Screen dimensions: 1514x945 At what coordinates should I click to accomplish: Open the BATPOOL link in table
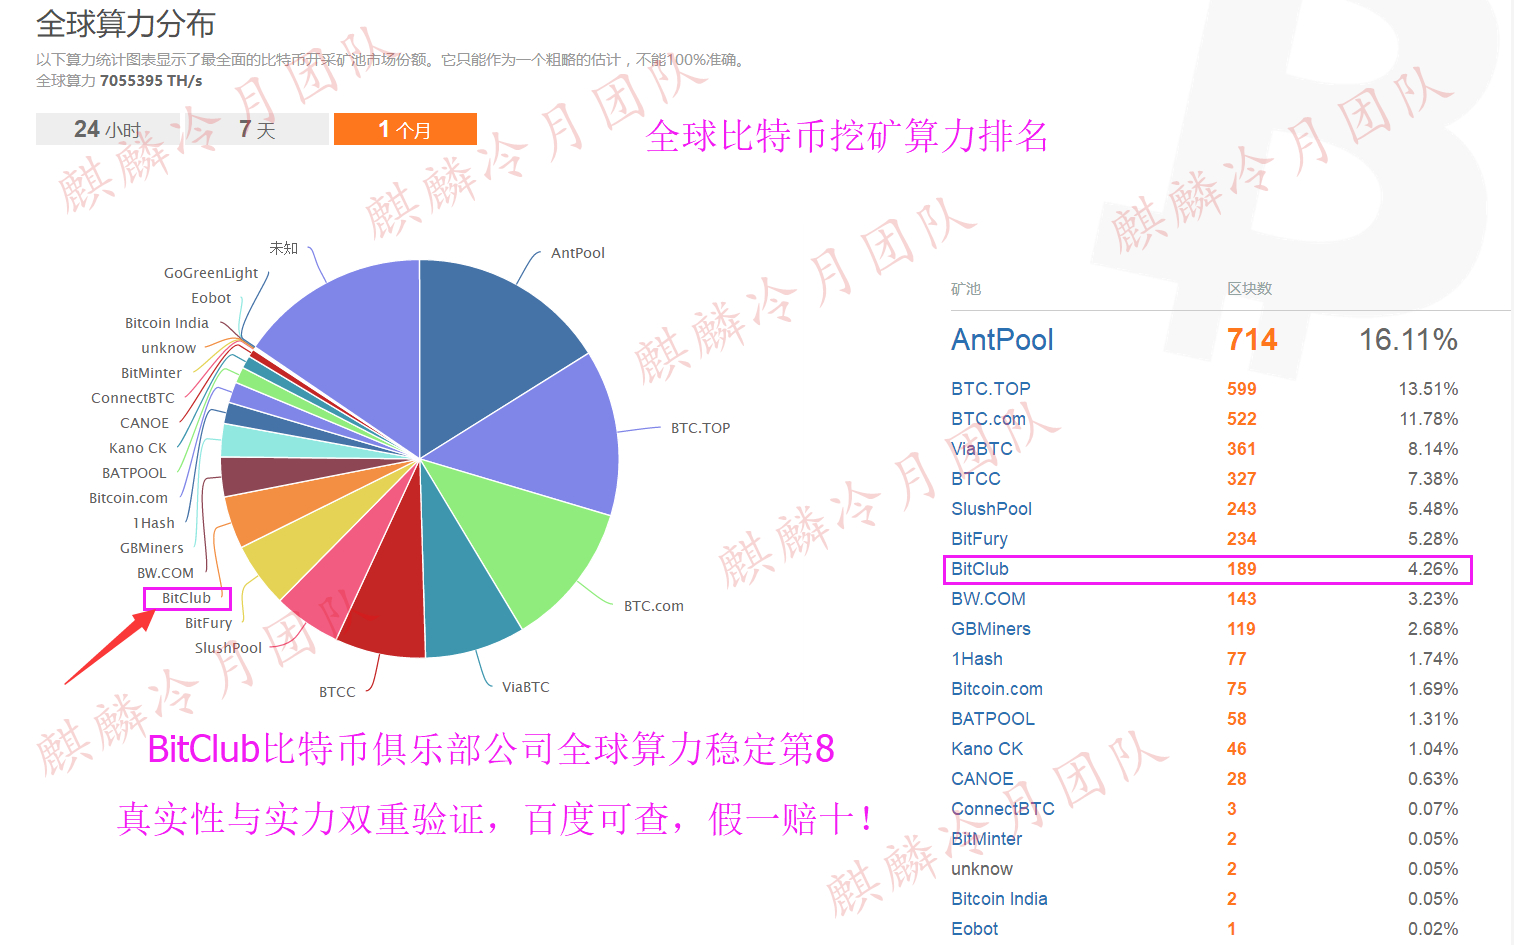tap(992, 719)
